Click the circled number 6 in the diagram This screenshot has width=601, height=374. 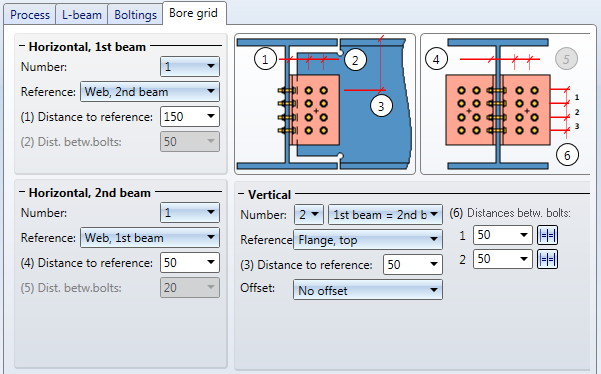pos(567,155)
